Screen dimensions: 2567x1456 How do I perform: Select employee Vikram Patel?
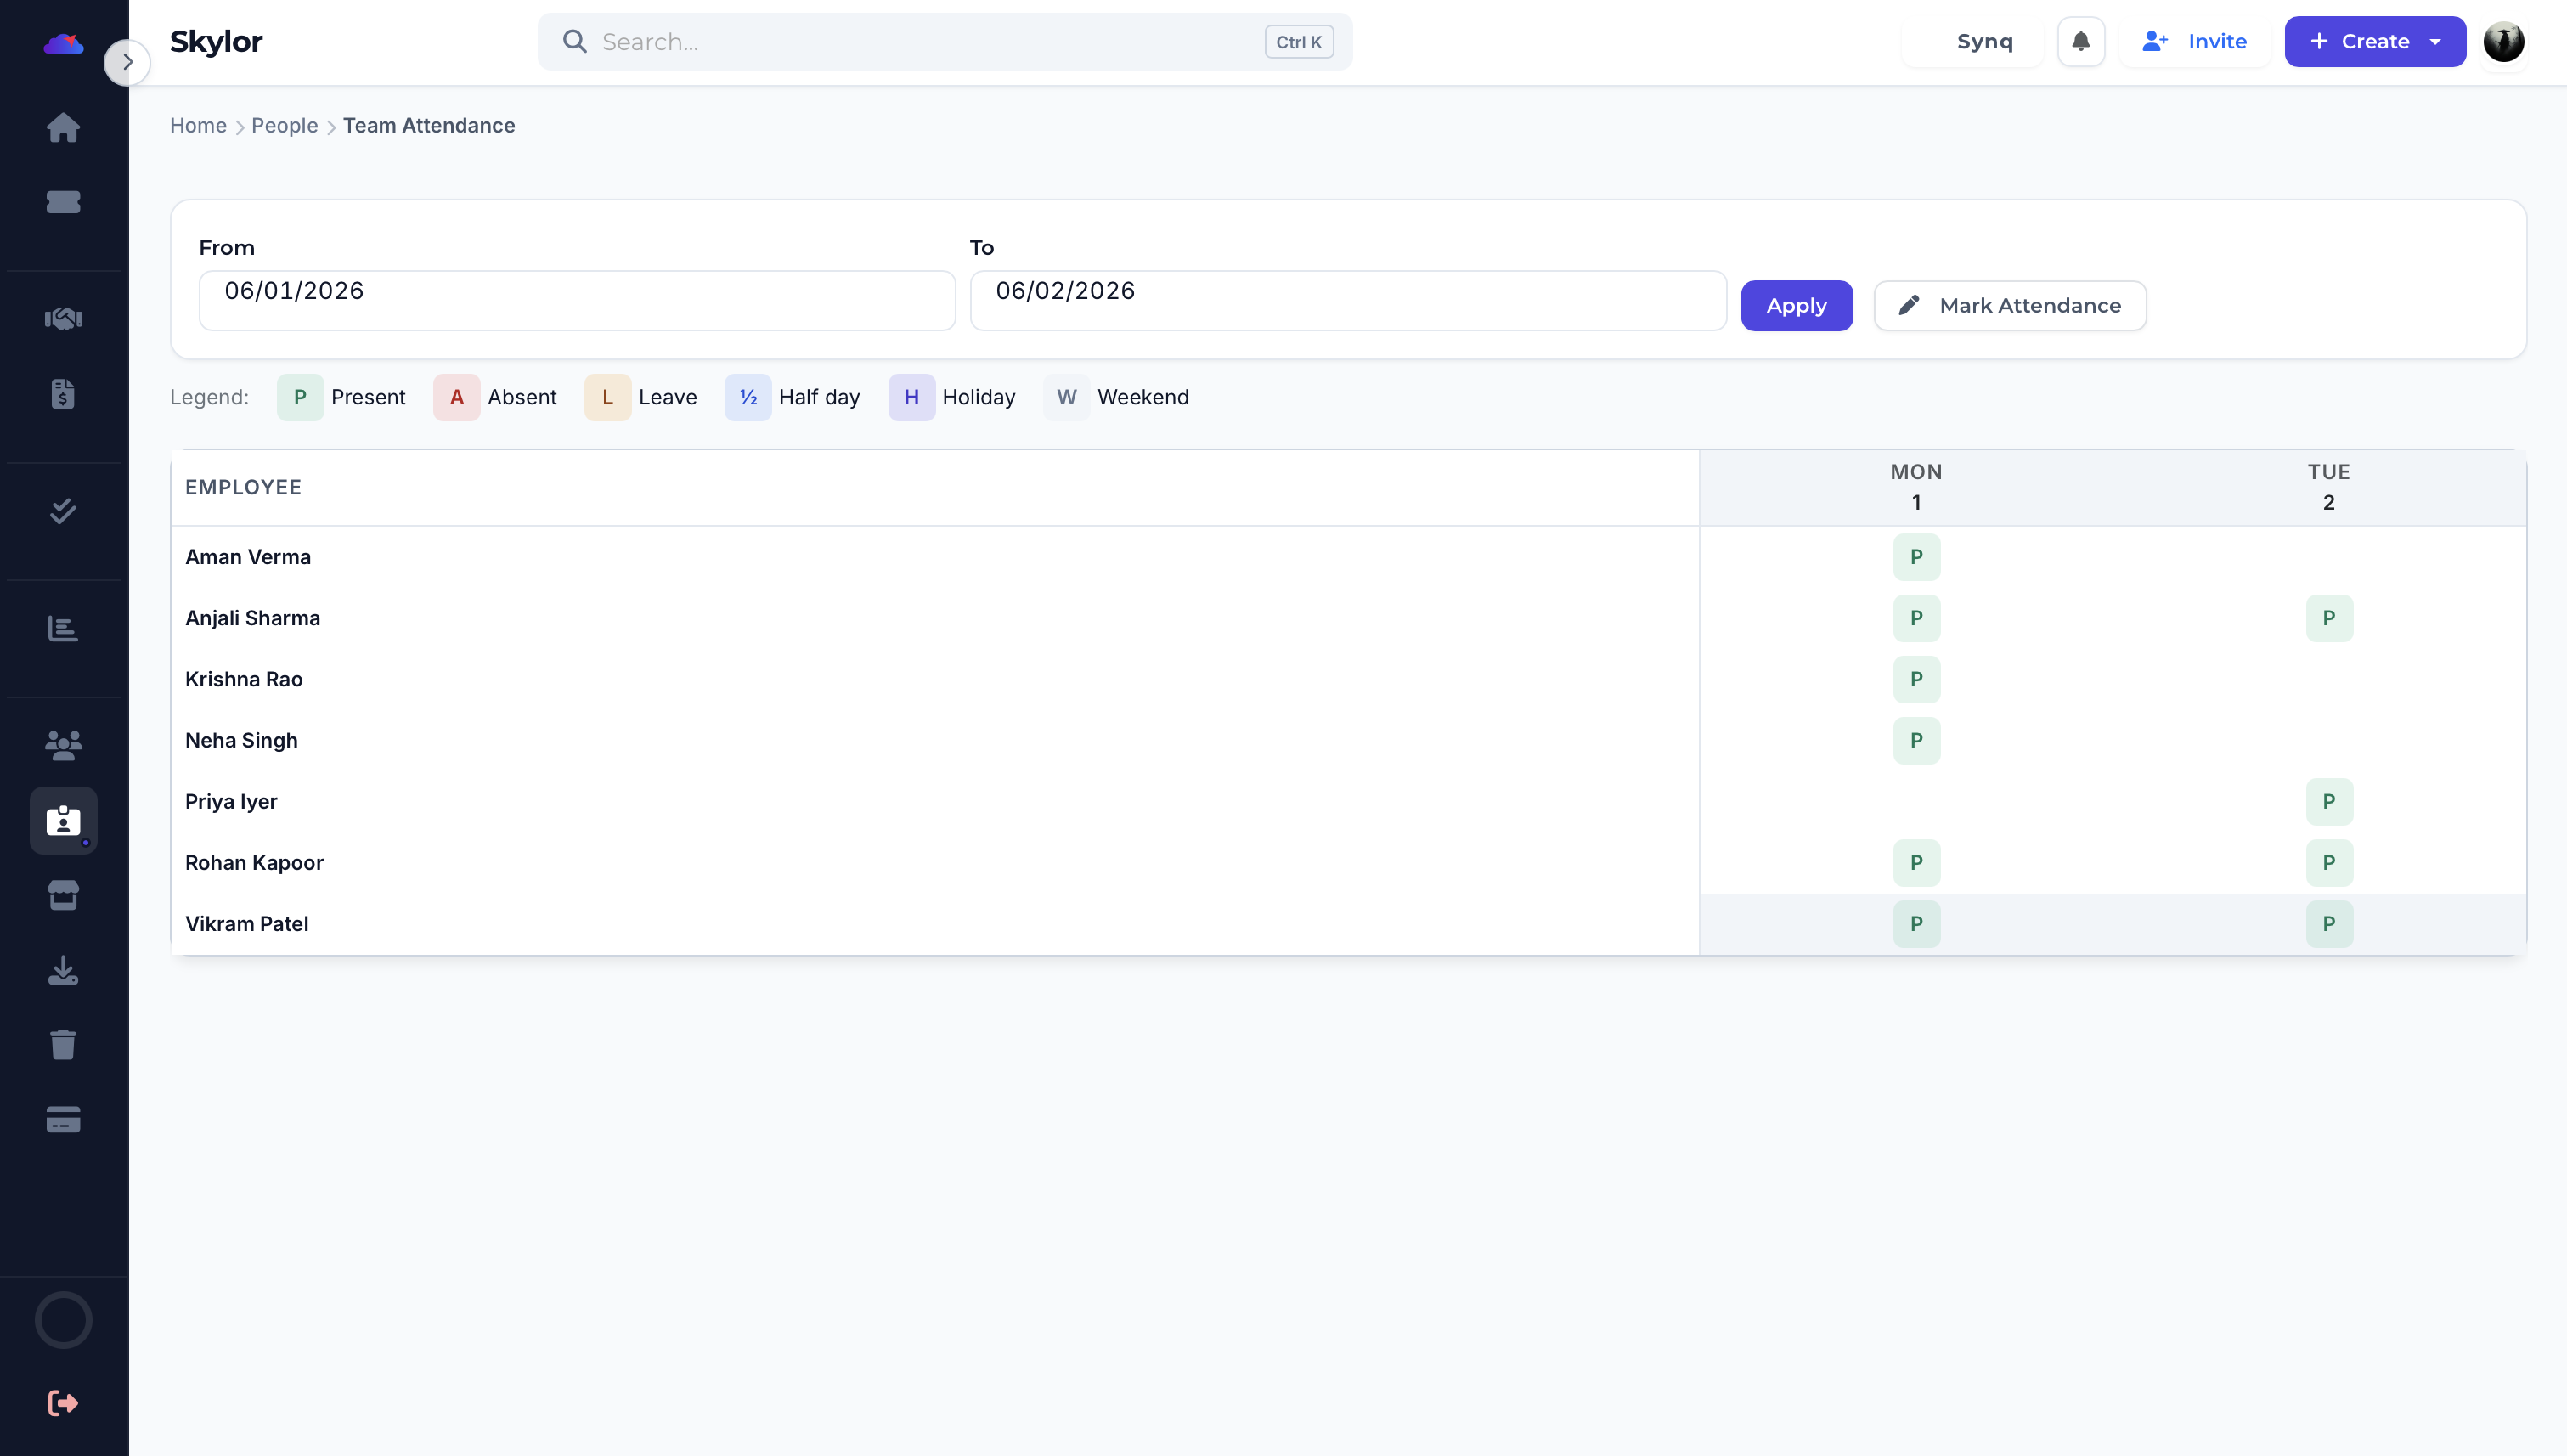tap(247, 923)
